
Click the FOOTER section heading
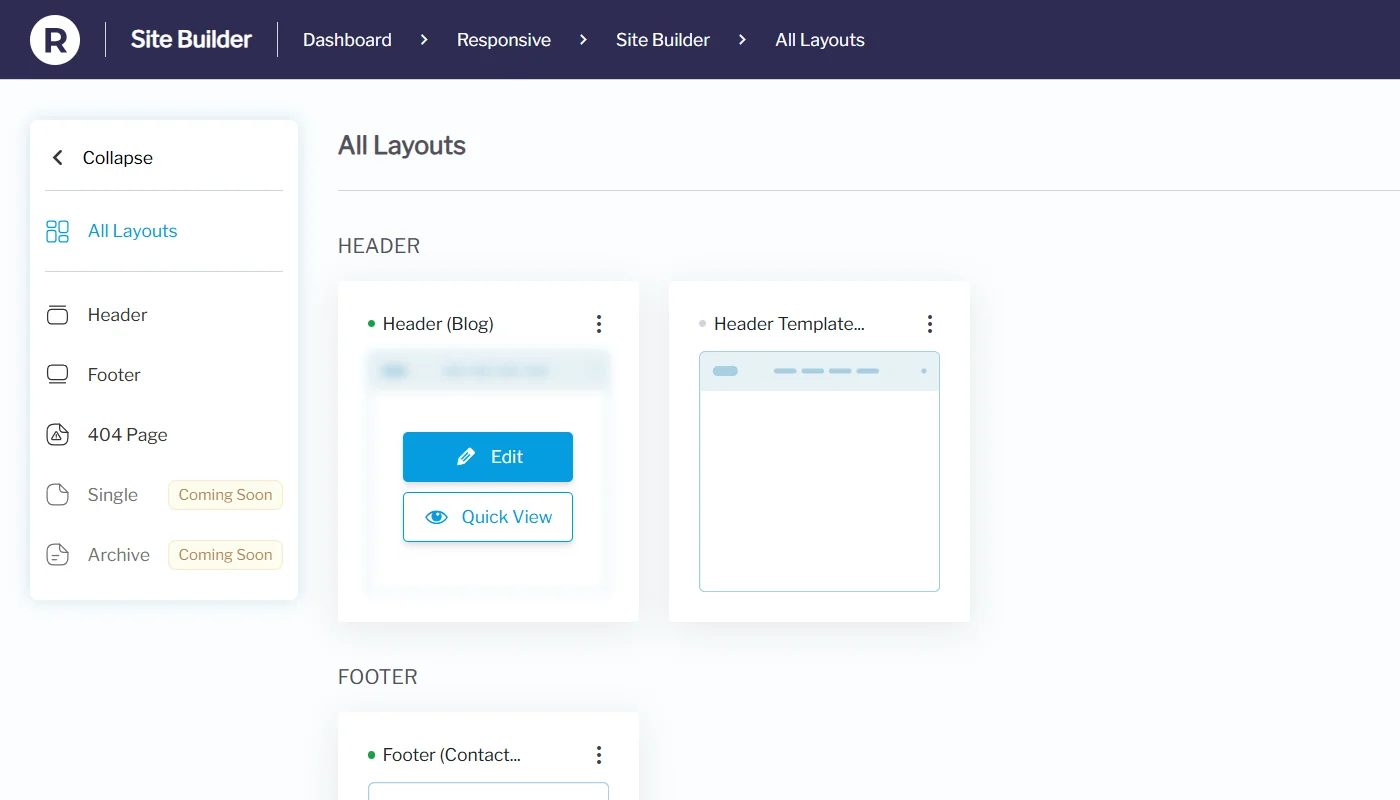pyautogui.click(x=378, y=677)
